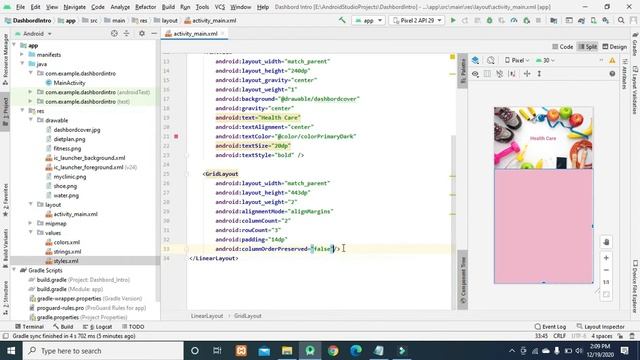Viewport: 640px width, 360px height.
Task: Switch to Split view mode
Action: coord(587,47)
